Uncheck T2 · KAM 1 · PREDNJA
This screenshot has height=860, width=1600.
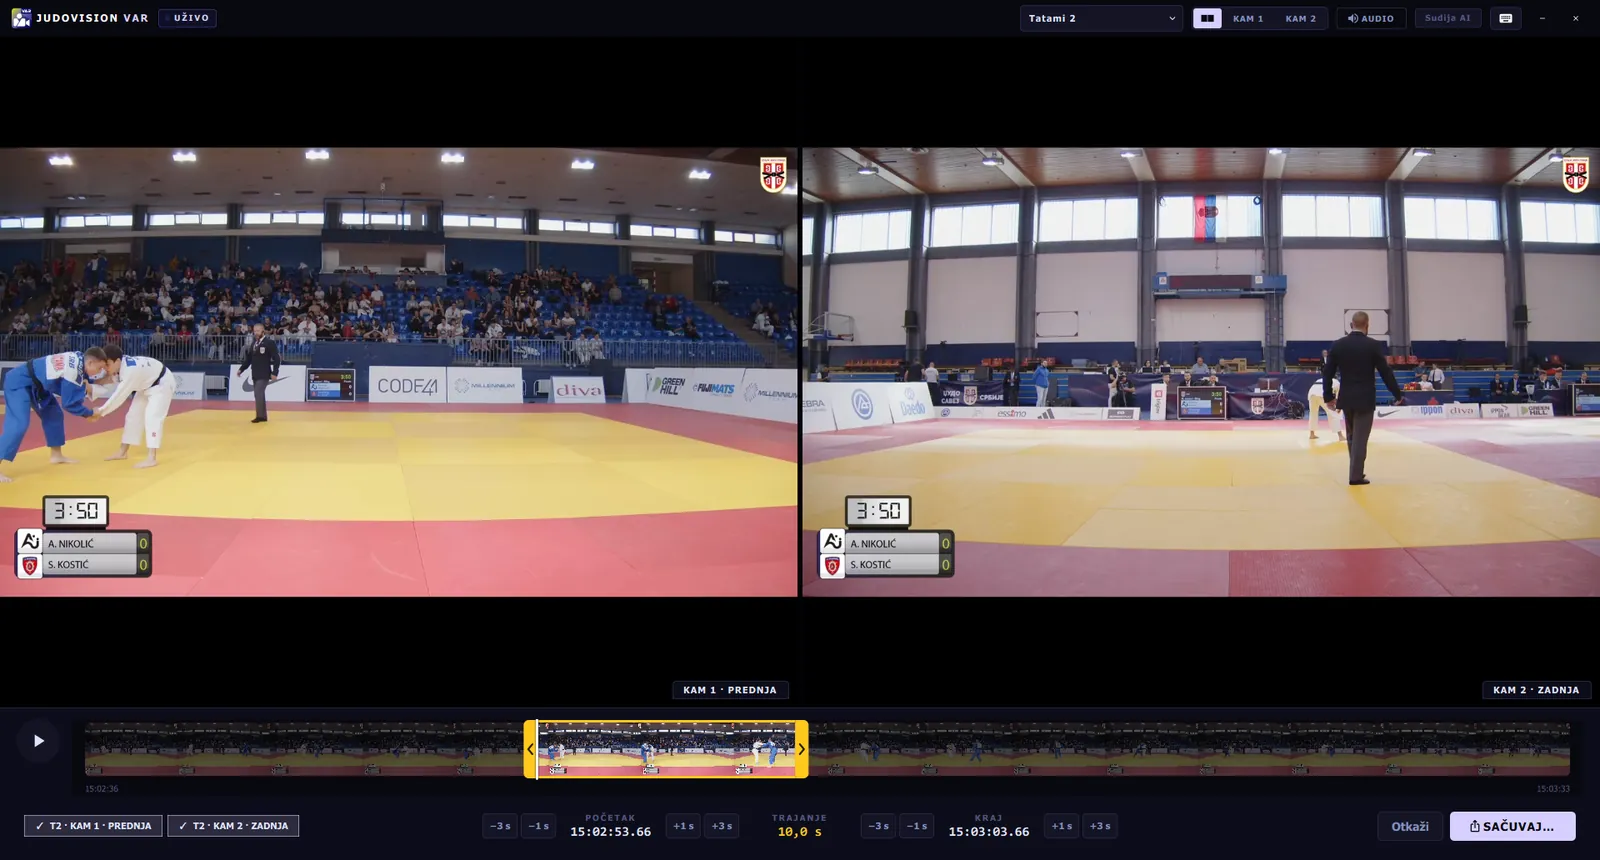pos(93,826)
